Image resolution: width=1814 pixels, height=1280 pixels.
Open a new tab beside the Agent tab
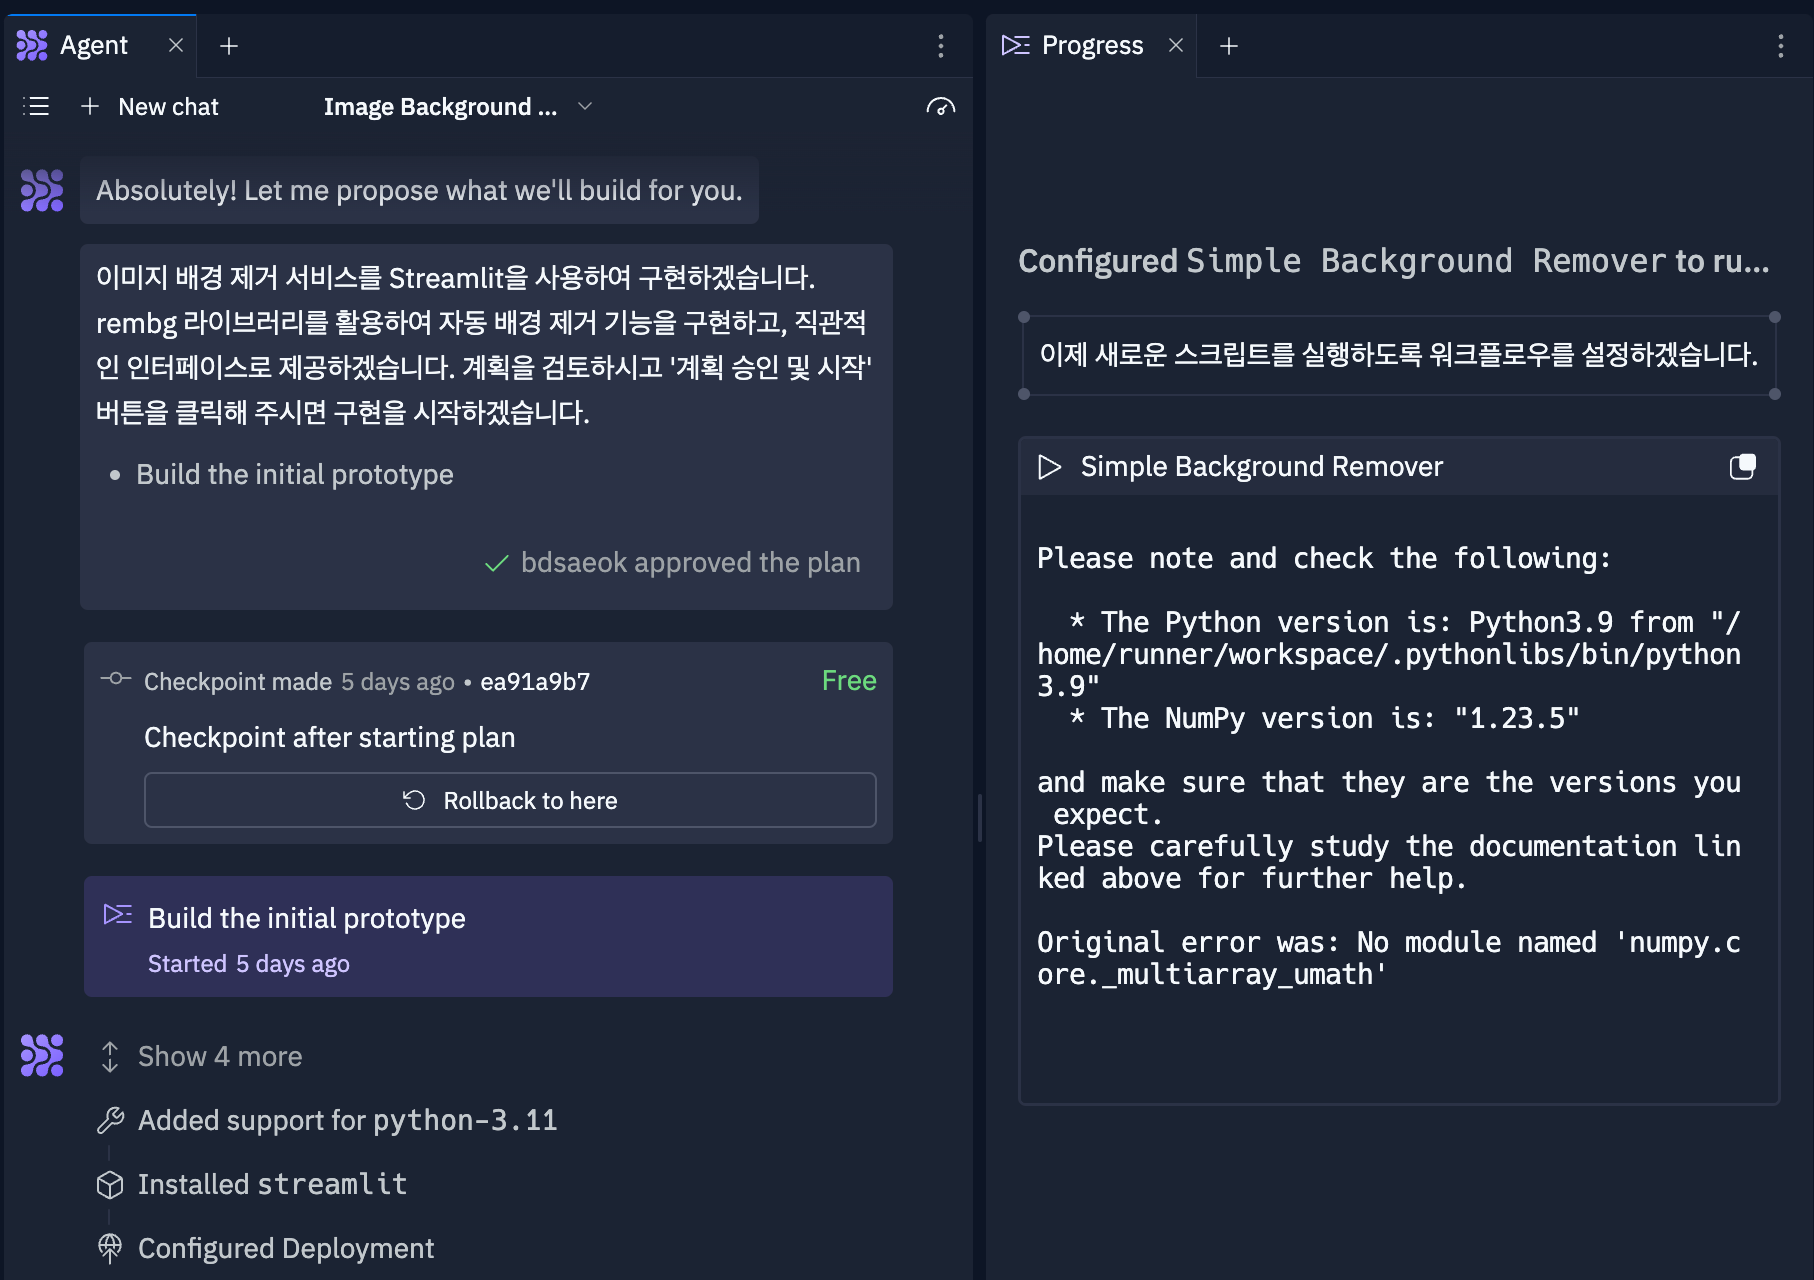(229, 46)
